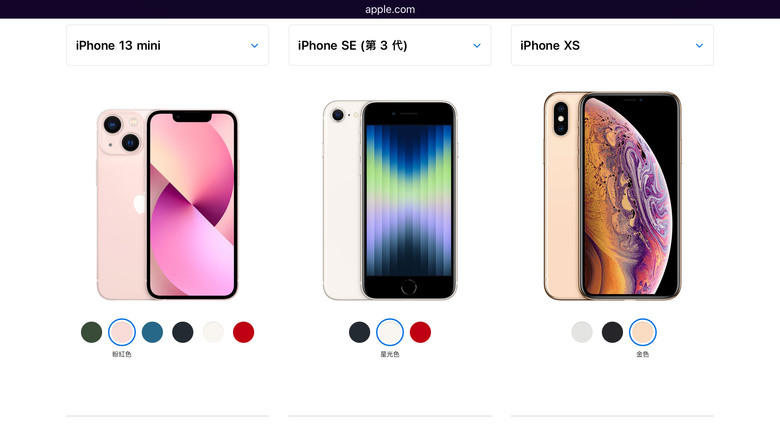Pick the gold iPhone XS swatch
The image size is (780, 424).
click(x=642, y=332)
